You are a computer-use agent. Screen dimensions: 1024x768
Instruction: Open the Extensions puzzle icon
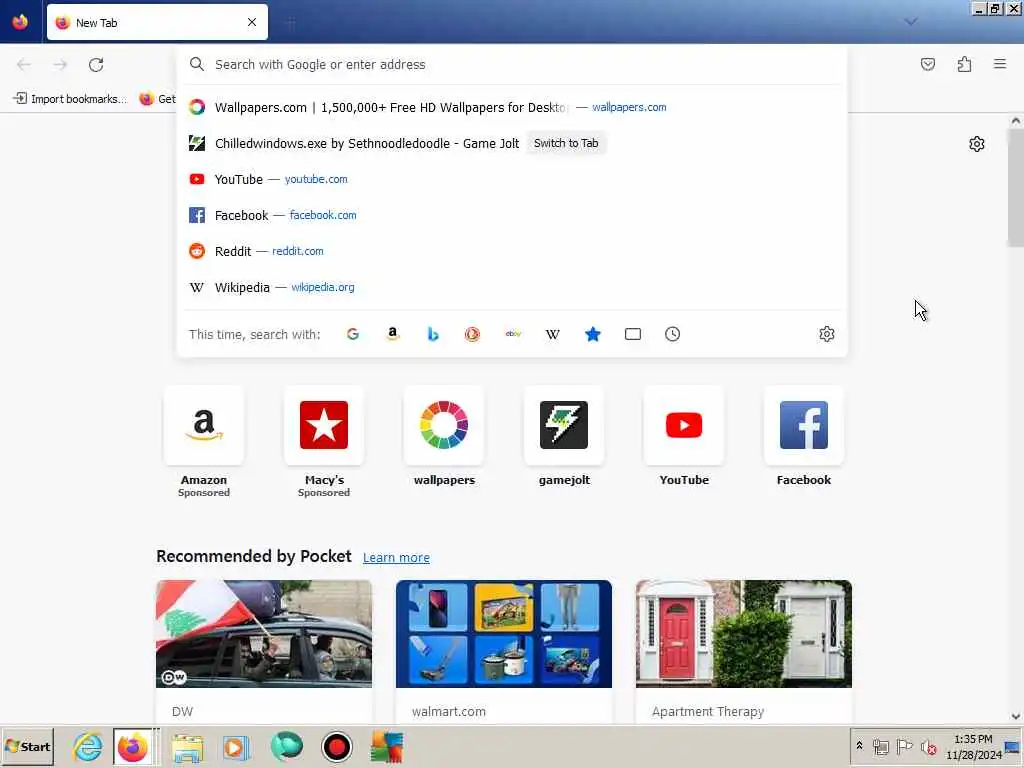coord(964,64)
